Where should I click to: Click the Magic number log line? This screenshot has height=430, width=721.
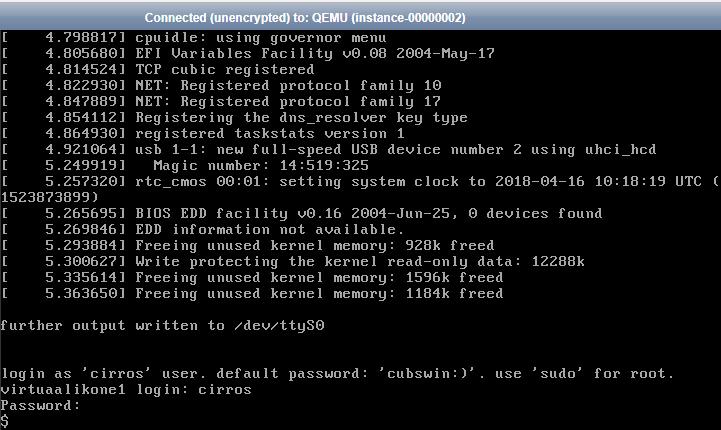click(185, 166)
